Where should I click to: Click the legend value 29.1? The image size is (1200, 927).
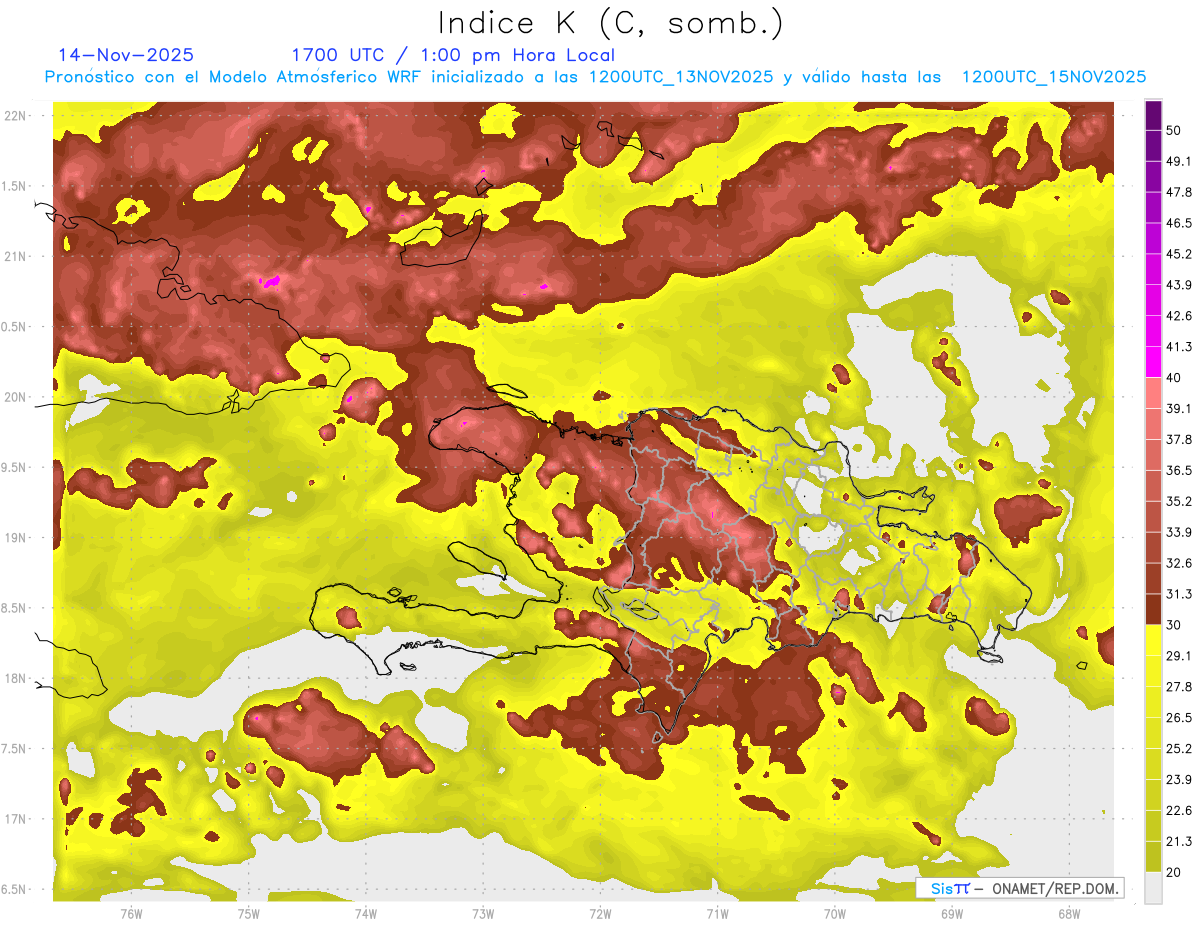coord(1179,656)
